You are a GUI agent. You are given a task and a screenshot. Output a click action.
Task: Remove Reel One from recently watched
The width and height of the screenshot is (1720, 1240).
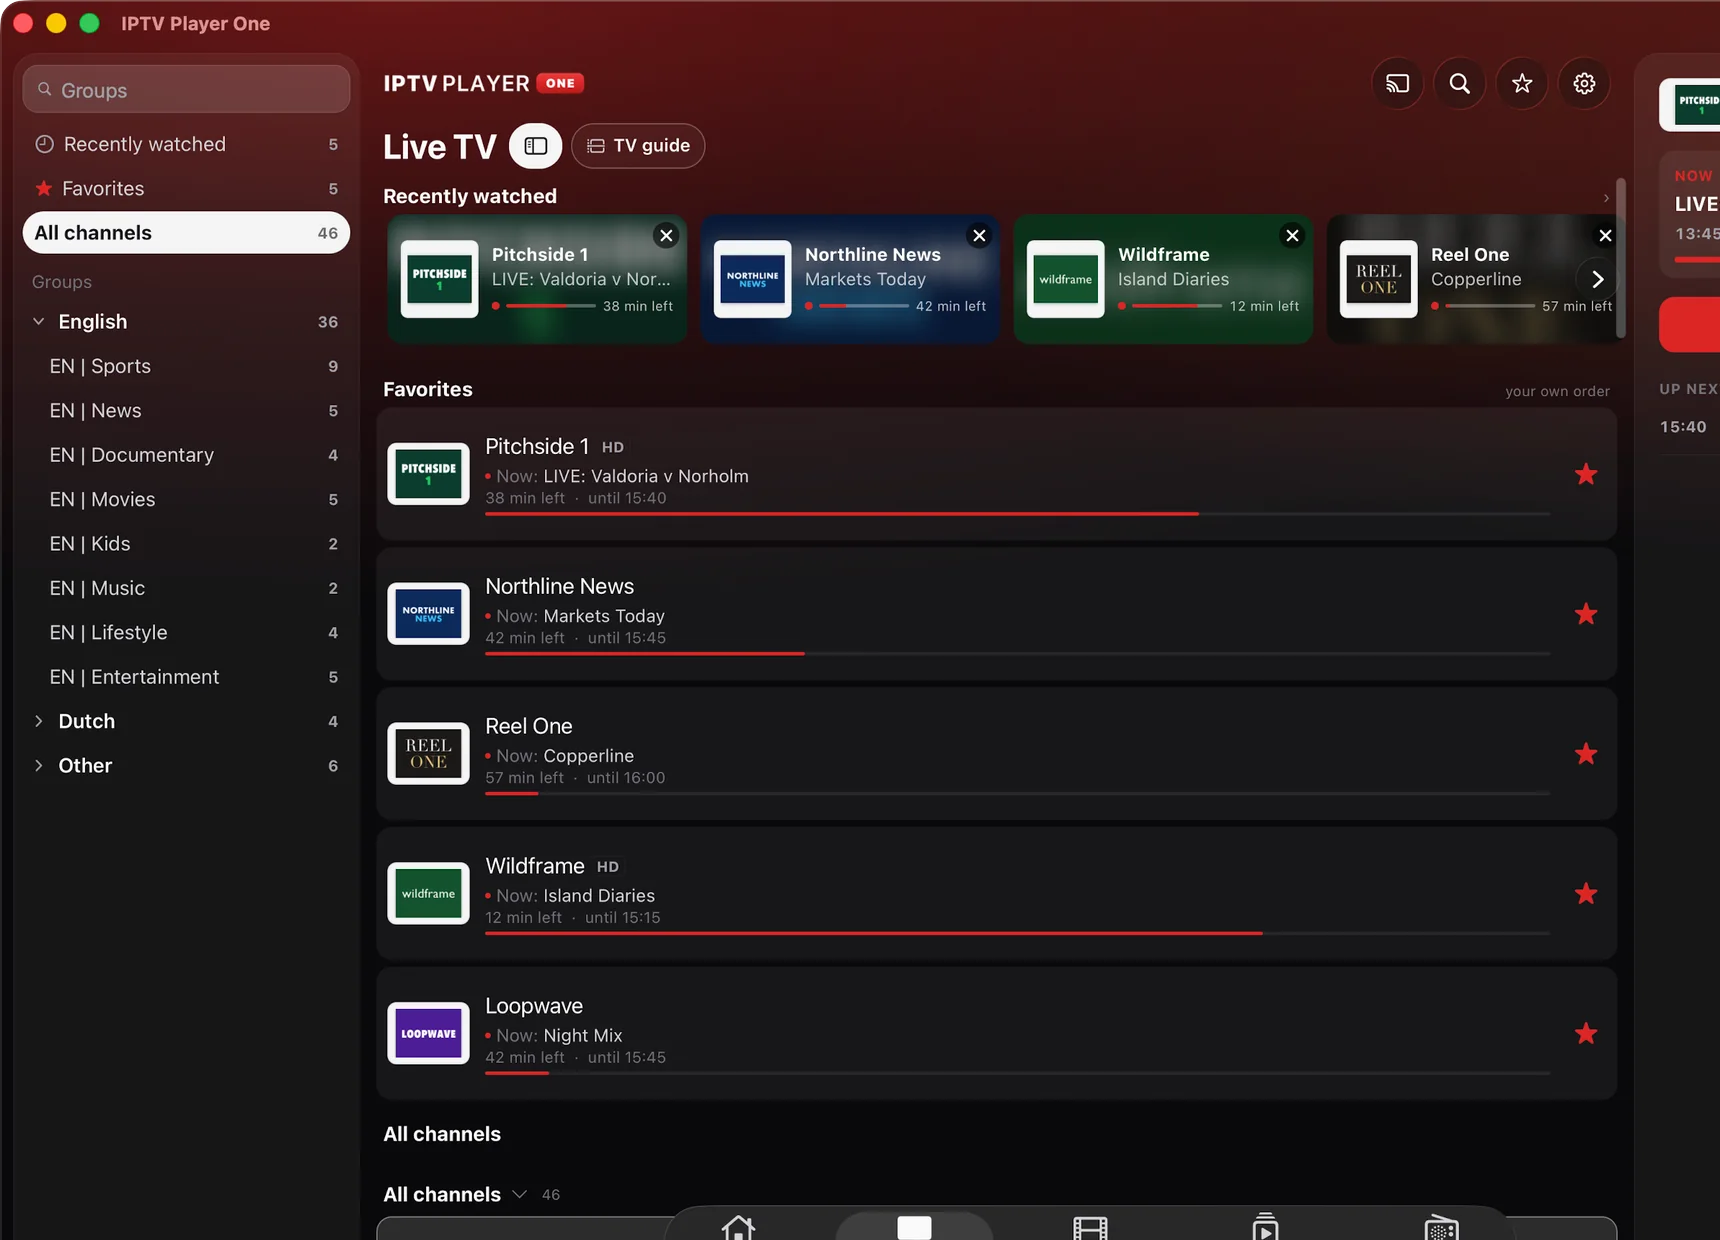point(1604,235)
